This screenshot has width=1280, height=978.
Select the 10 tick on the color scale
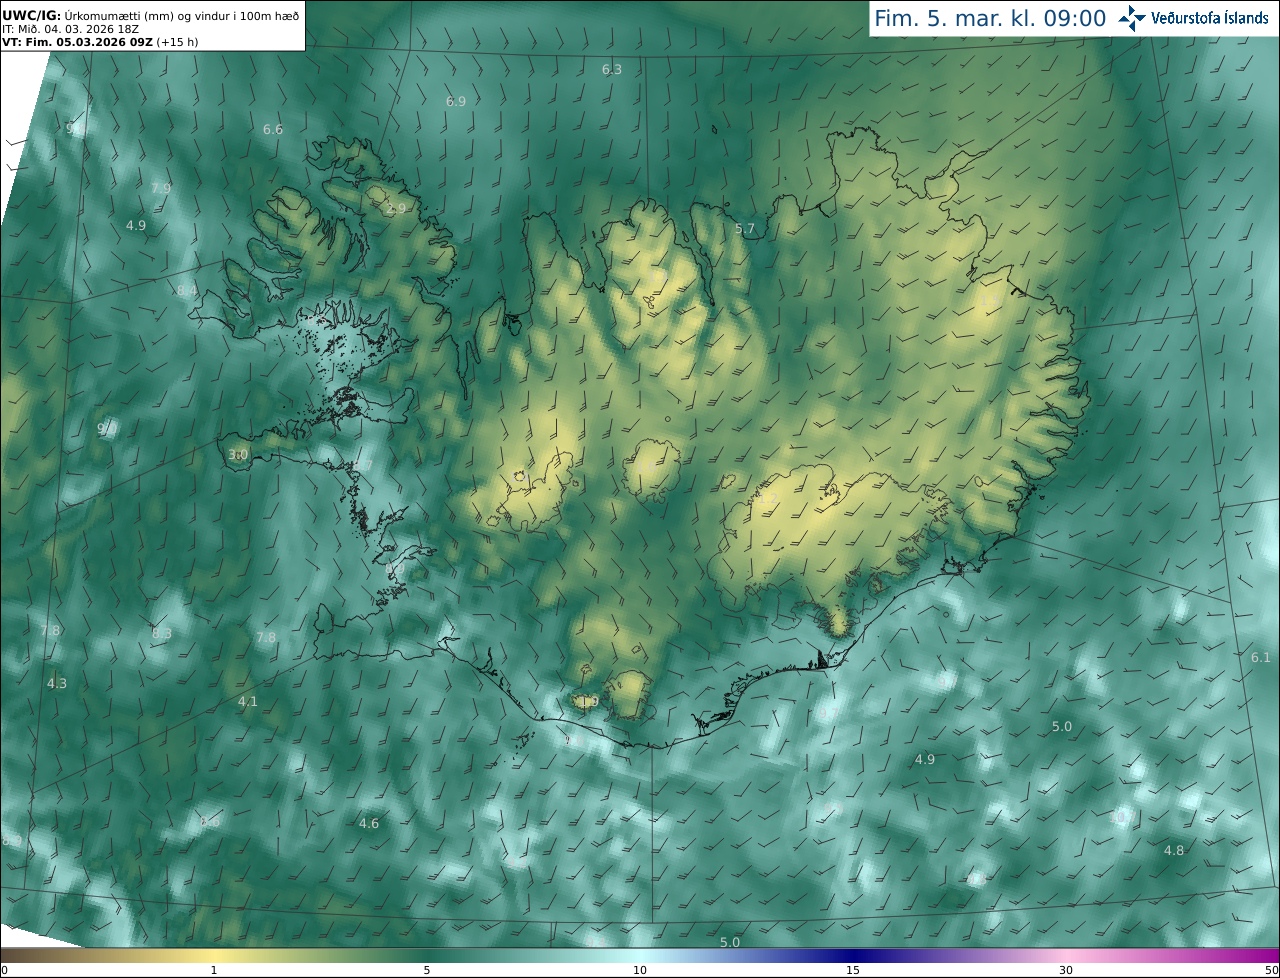pos(640,970)
